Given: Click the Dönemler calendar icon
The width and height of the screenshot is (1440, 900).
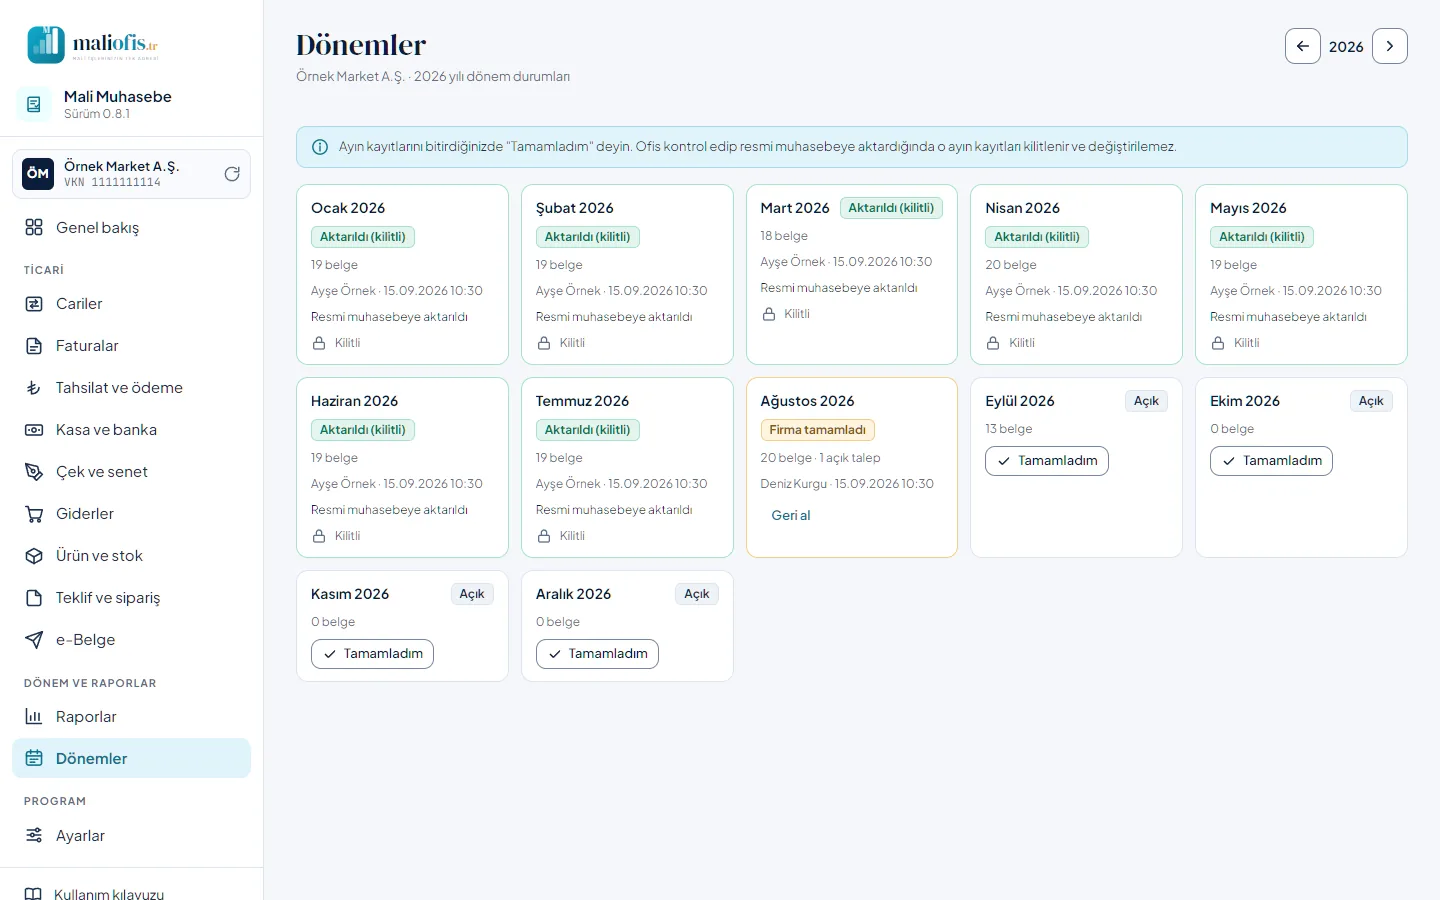Looking at the screenshot, I should [x=34, y=759].
